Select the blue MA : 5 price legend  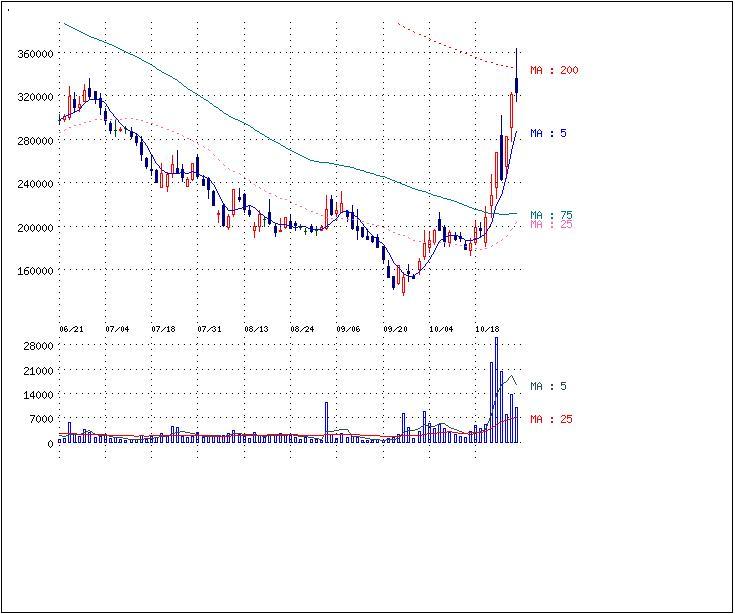click(x=548, y=133)
